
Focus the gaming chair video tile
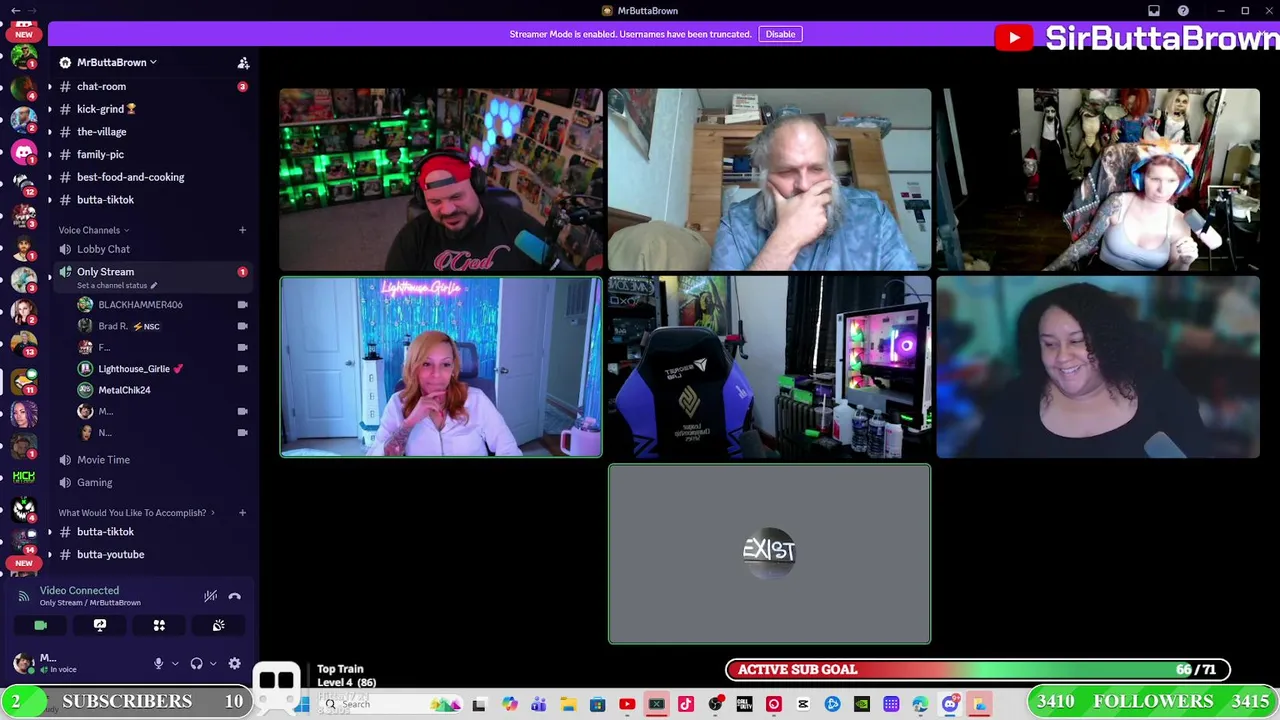[769, 367]
